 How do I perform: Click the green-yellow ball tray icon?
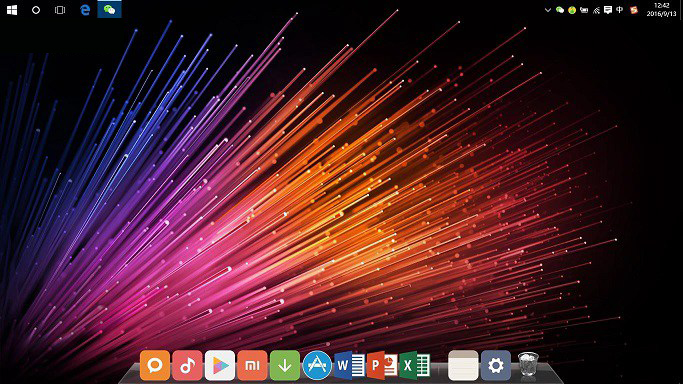tap(572, 10)
